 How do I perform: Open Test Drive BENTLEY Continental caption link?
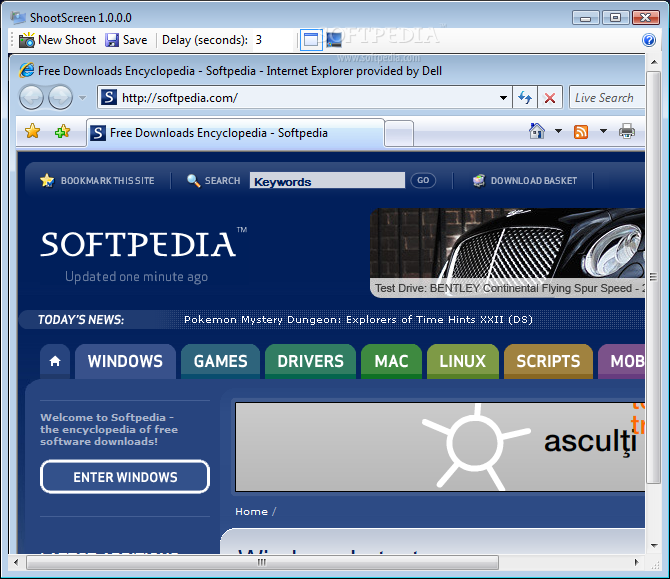pos(509,288)
